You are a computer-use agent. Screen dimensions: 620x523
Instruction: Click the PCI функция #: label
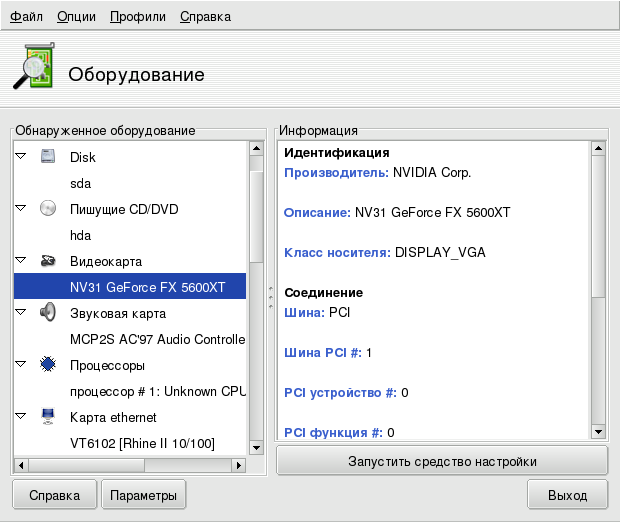click(333, 432)
